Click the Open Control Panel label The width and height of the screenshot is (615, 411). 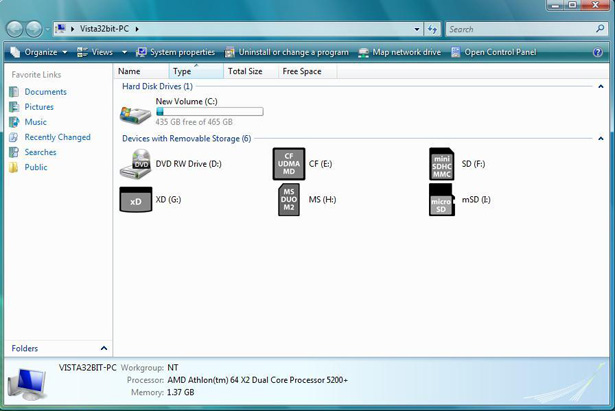500,52
